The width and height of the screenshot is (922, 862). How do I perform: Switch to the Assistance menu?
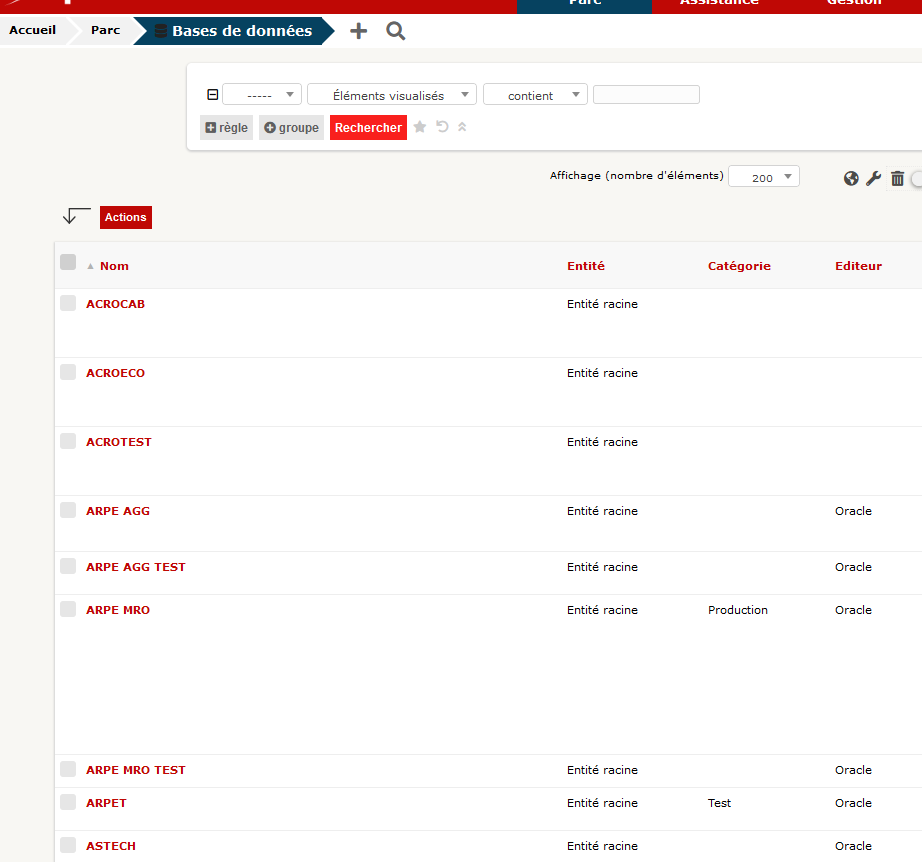pyautogui.click(x=719, y=4)
